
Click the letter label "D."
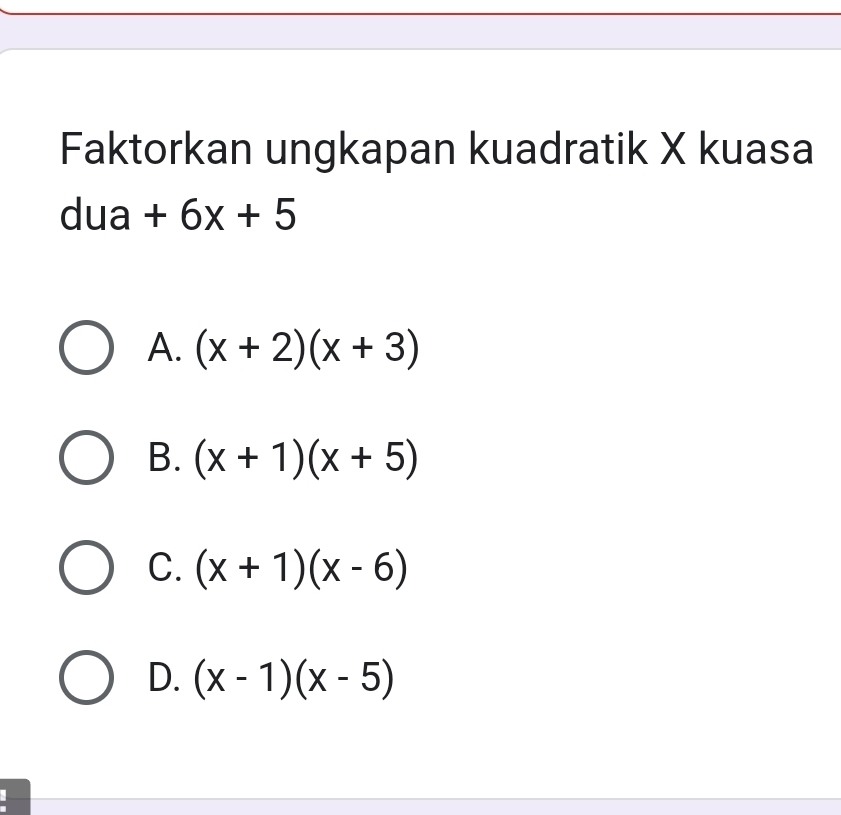coord(161,680)
